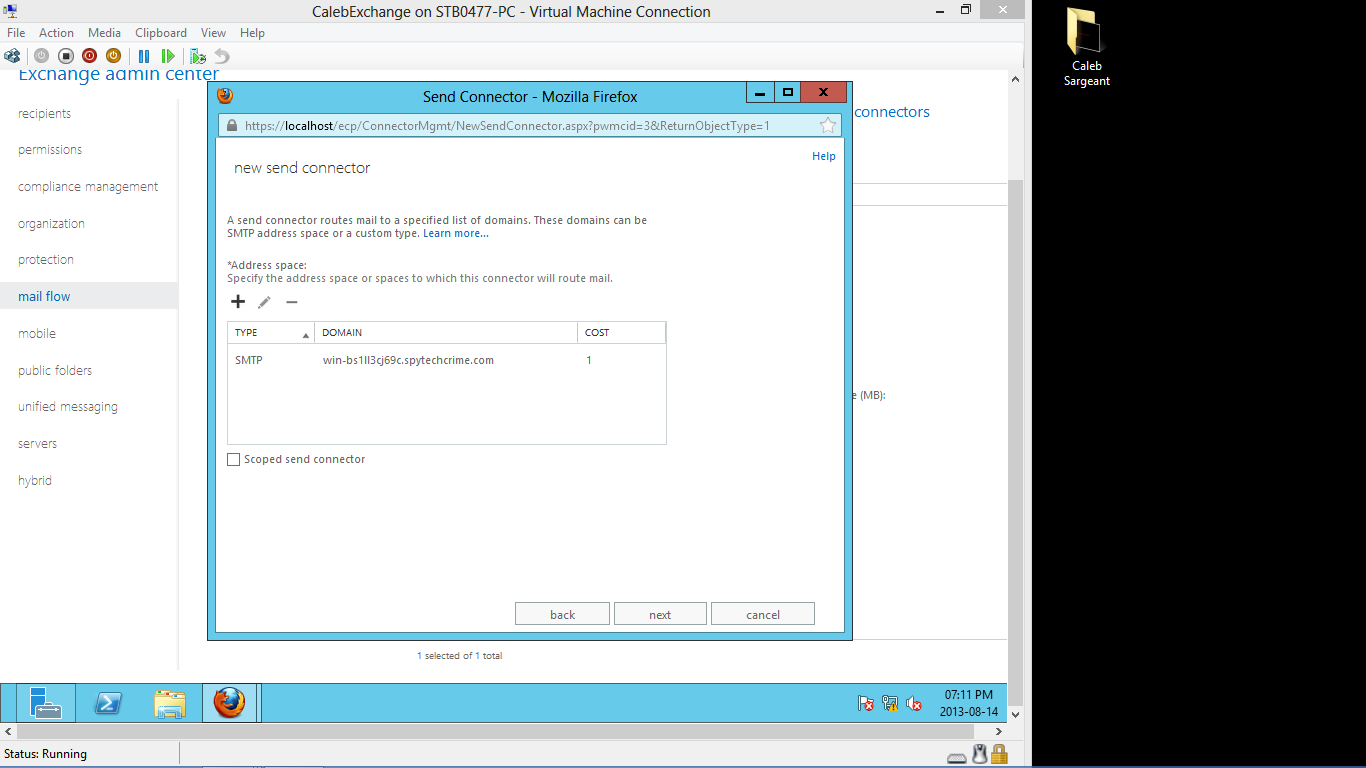The height and width of the screenshot is (768, 1366).
Task: Click the Help link in the dialog
Action: pyautogui.click(x=824, y=156)
